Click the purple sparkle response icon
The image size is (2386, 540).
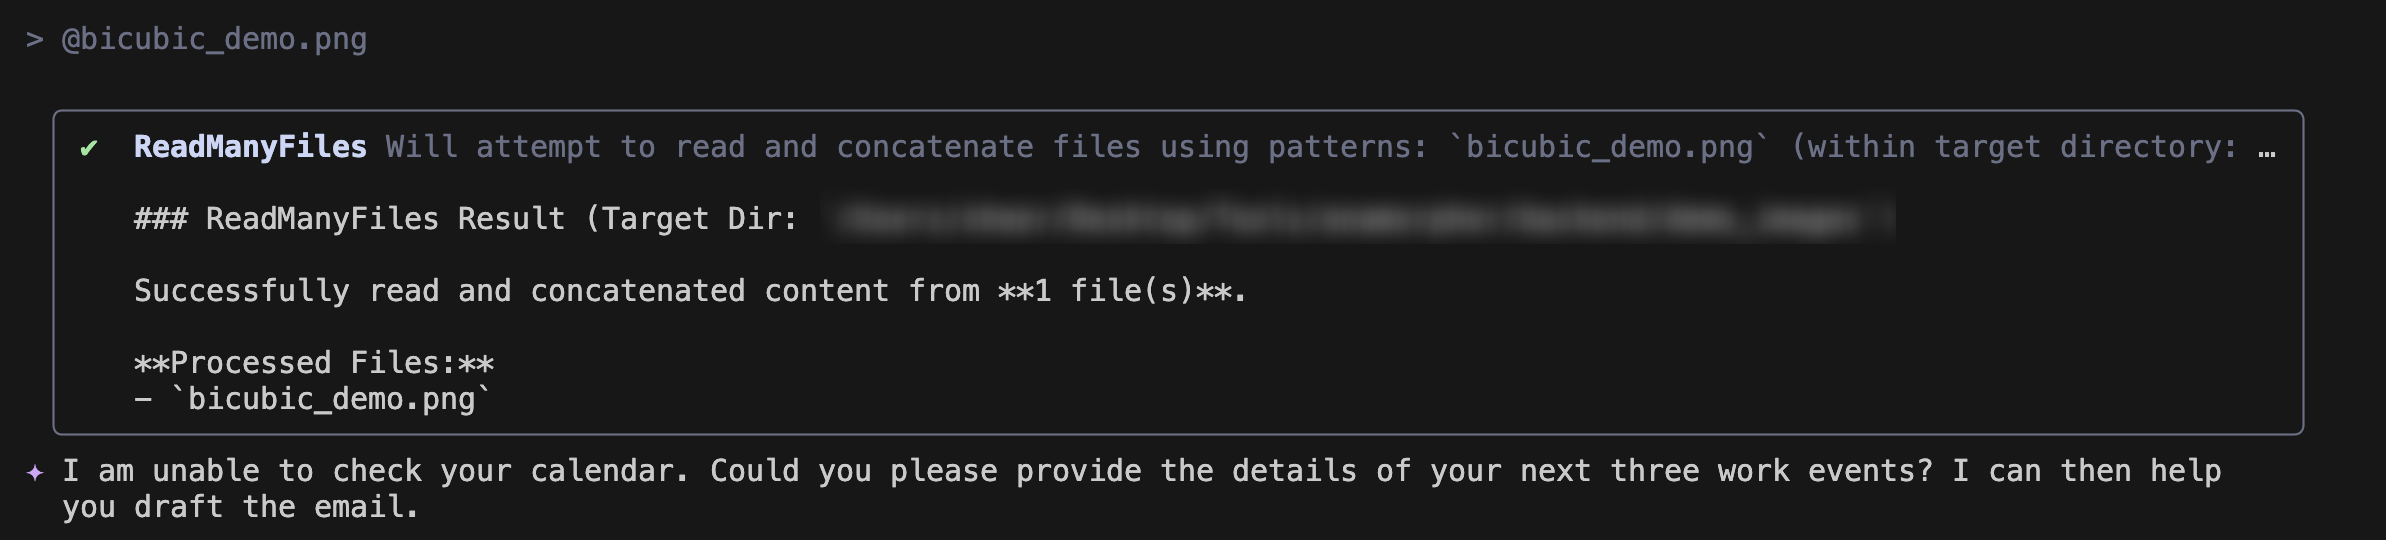(35, 472)
